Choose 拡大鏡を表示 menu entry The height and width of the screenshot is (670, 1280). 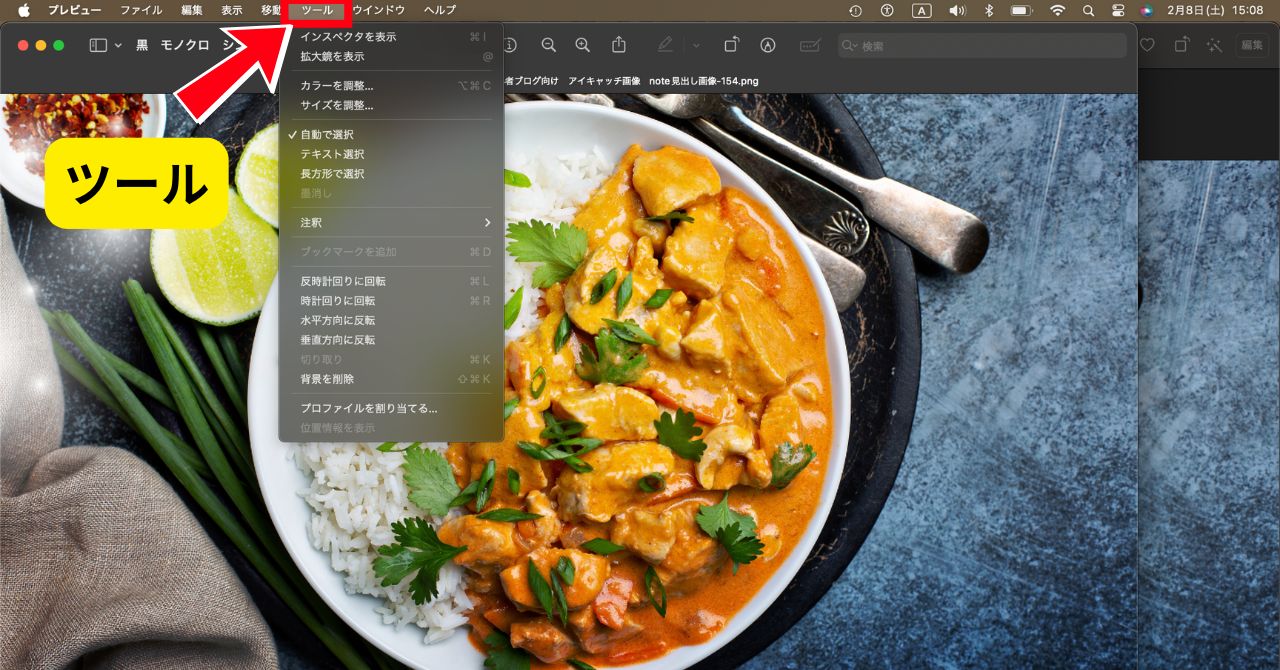click(x=391, y=57)
